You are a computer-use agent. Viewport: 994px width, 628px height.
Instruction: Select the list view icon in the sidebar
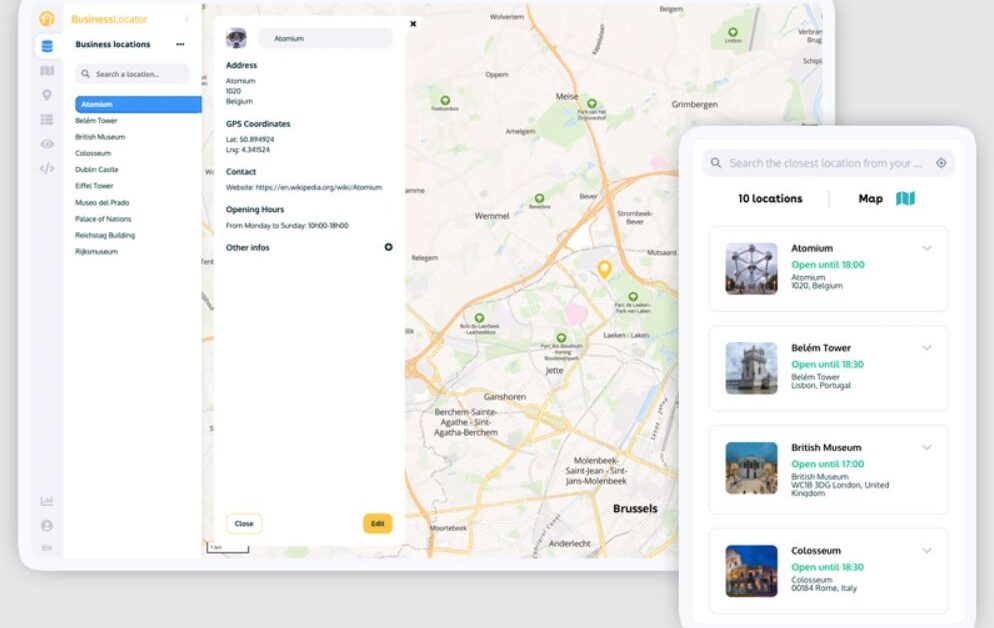pos(46,119)
